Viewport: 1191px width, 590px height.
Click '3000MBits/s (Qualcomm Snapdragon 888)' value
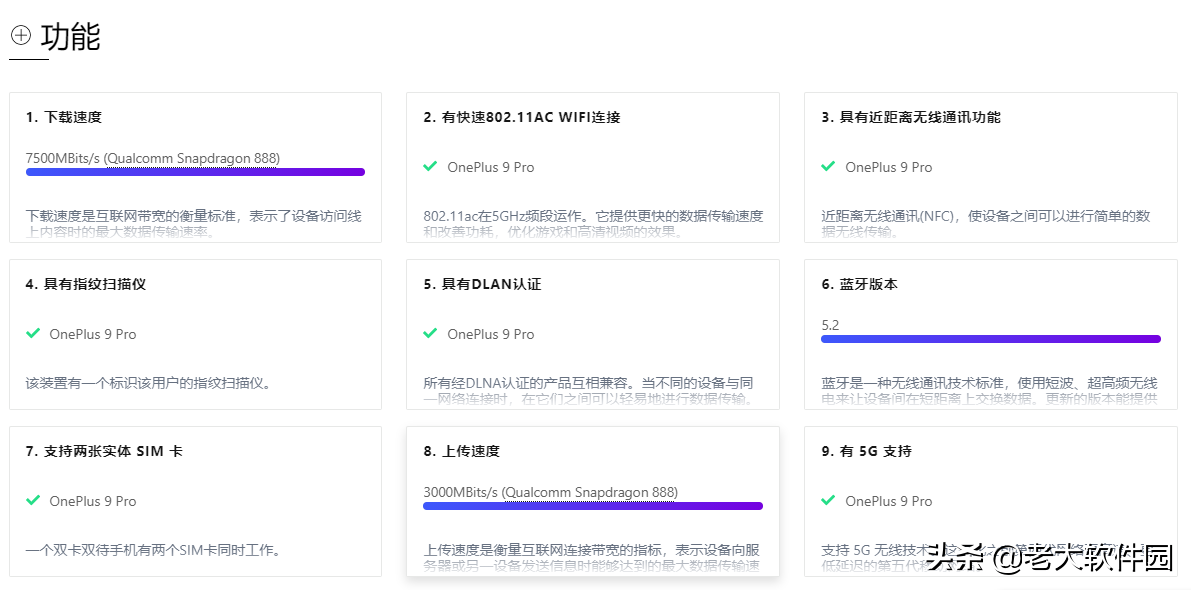[551, 492]
